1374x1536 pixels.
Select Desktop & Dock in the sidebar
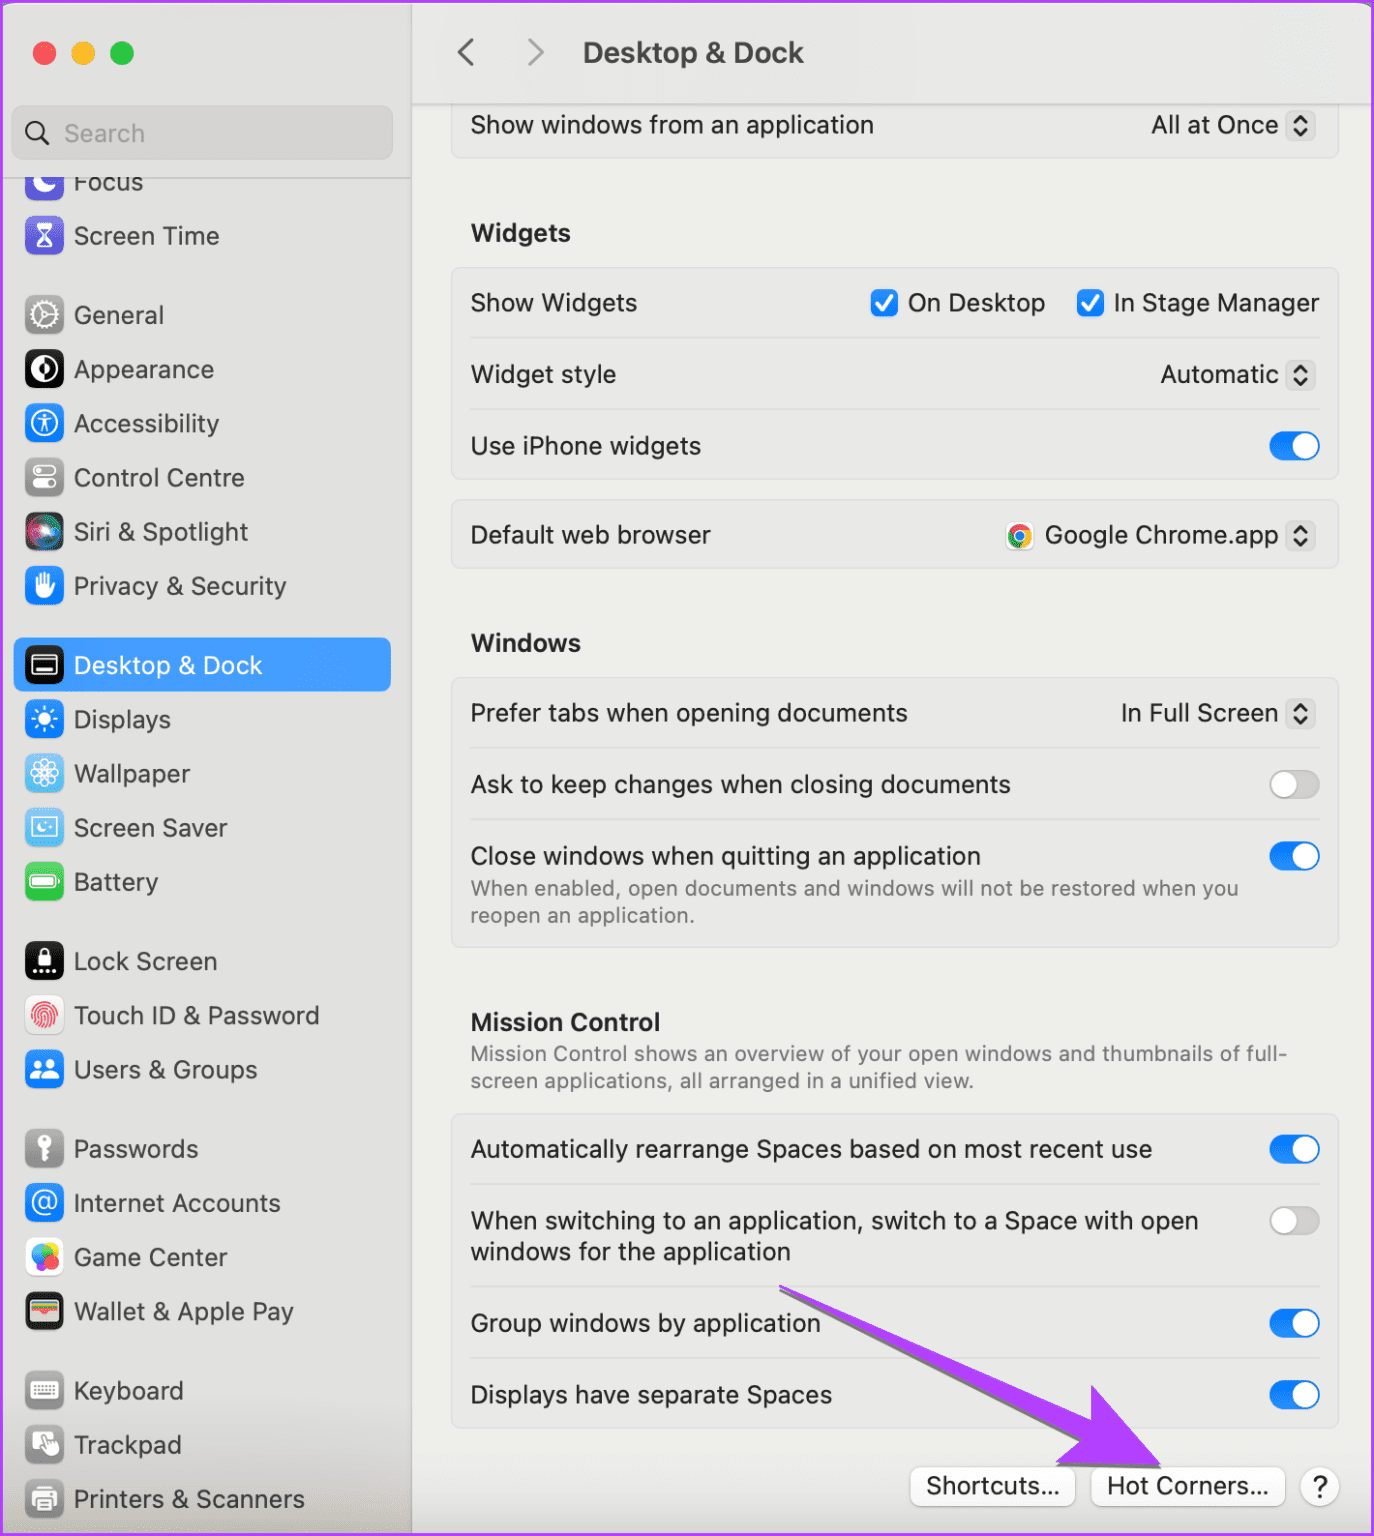(x=167, y=664)
